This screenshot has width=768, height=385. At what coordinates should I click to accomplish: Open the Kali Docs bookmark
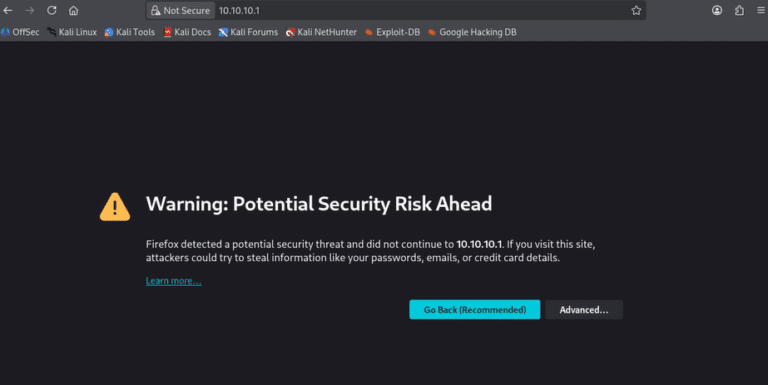[187, 32]
